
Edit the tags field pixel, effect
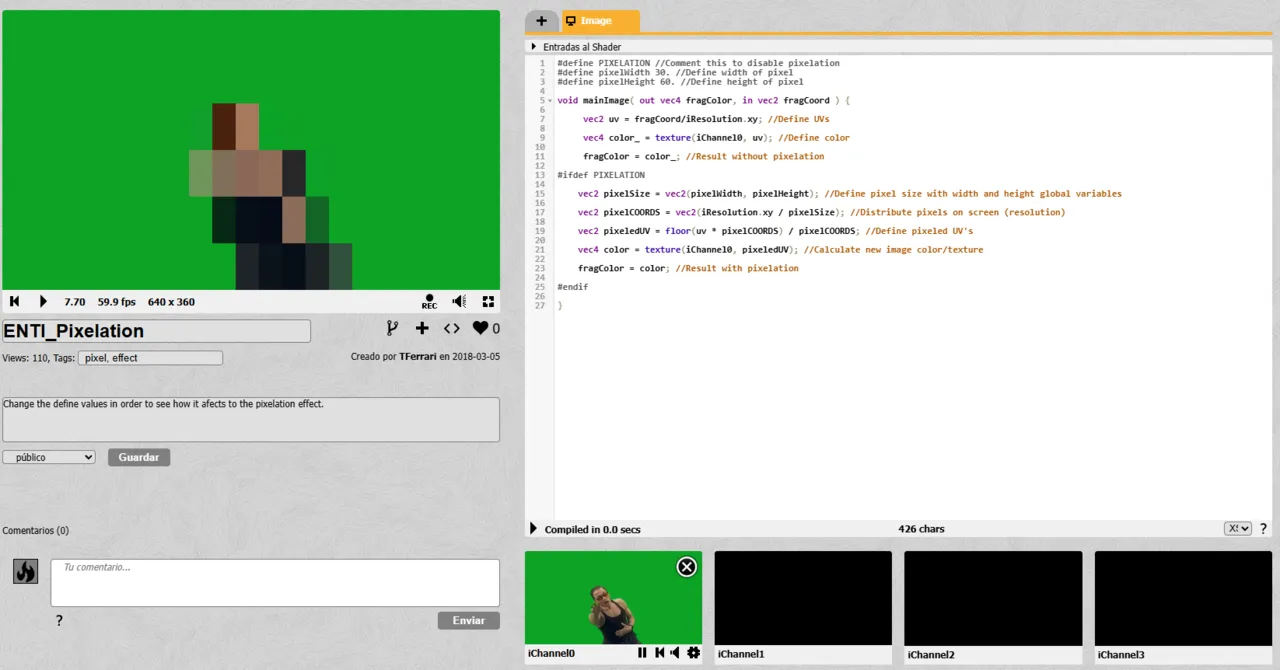[151, 358]
